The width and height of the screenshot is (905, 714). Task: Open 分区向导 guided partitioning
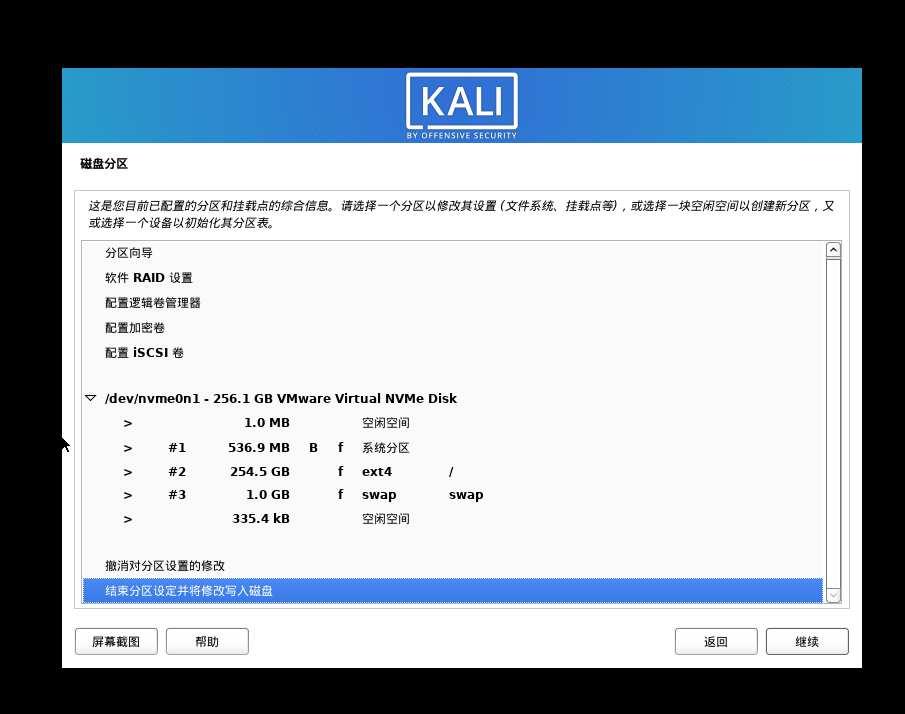click(129, 253)
